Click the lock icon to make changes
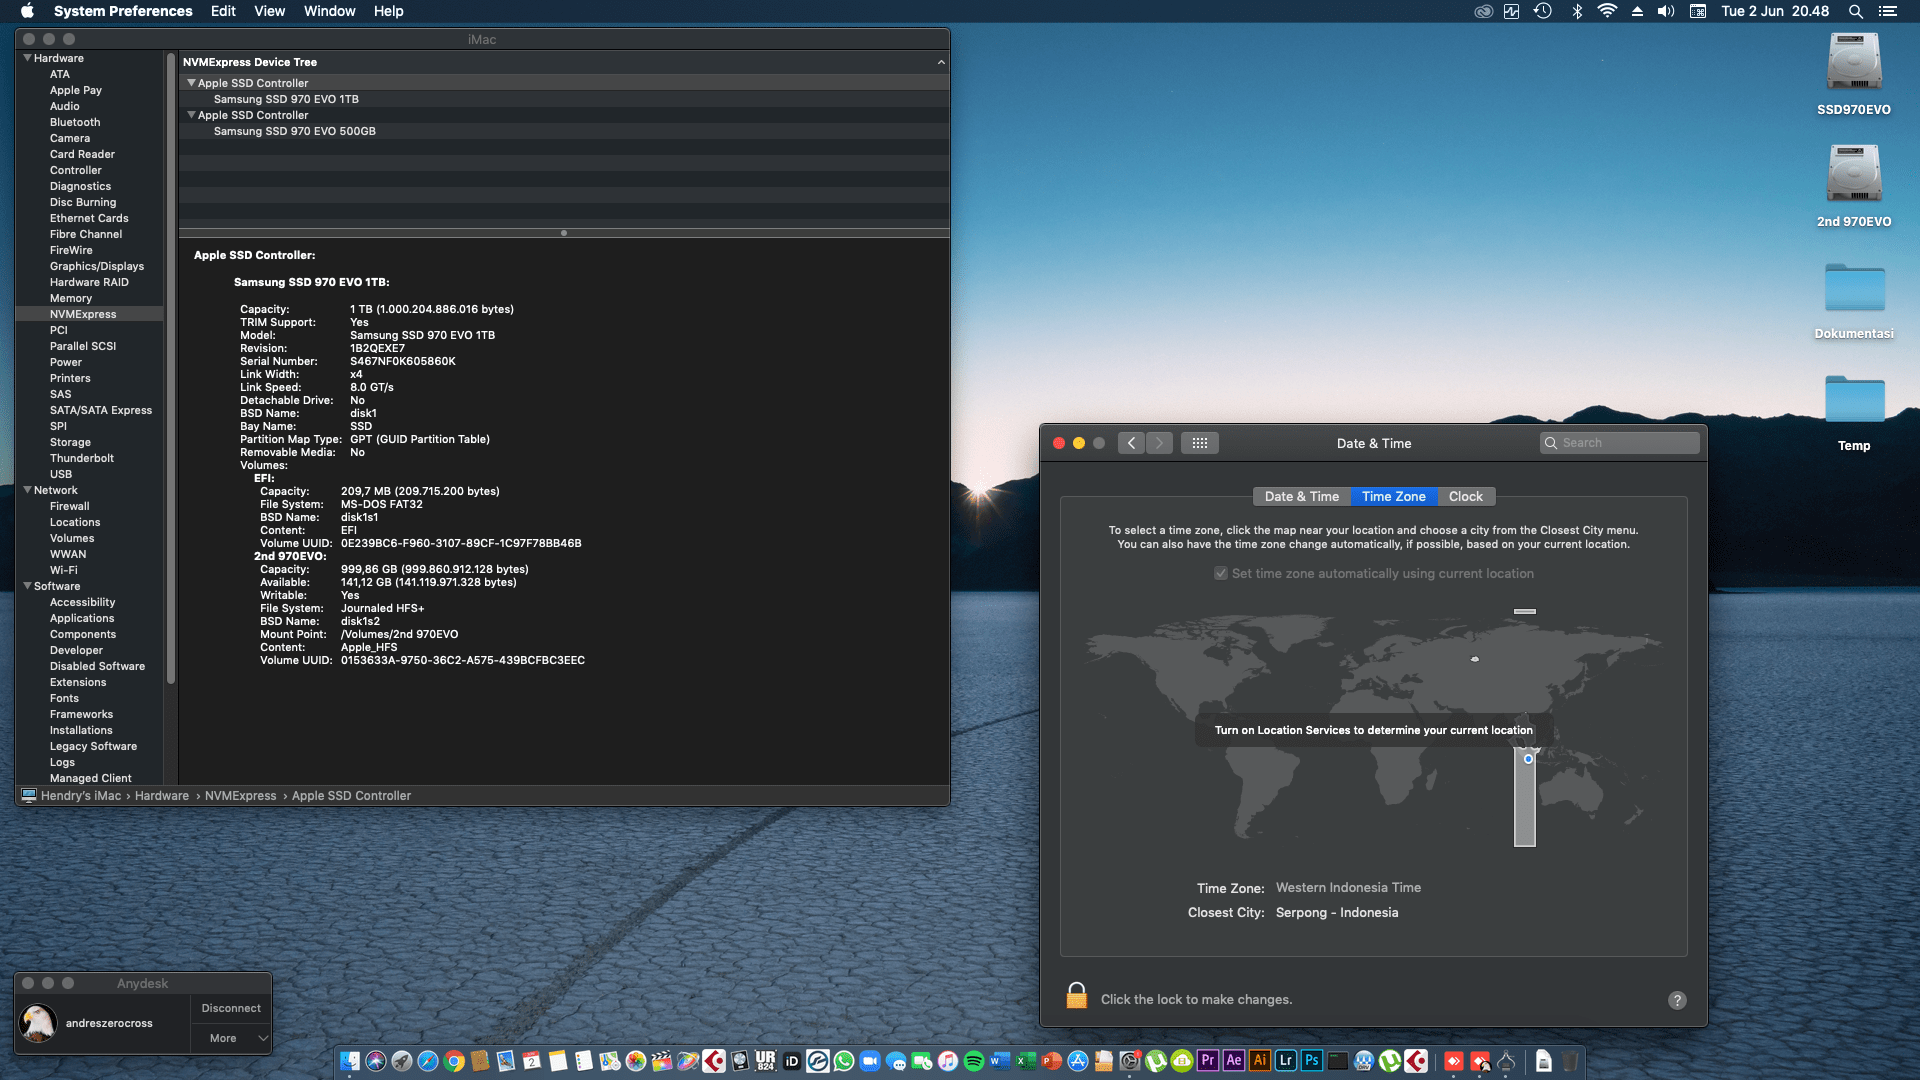This screenshot has height=1080, width=1920. pos(1076,996)
